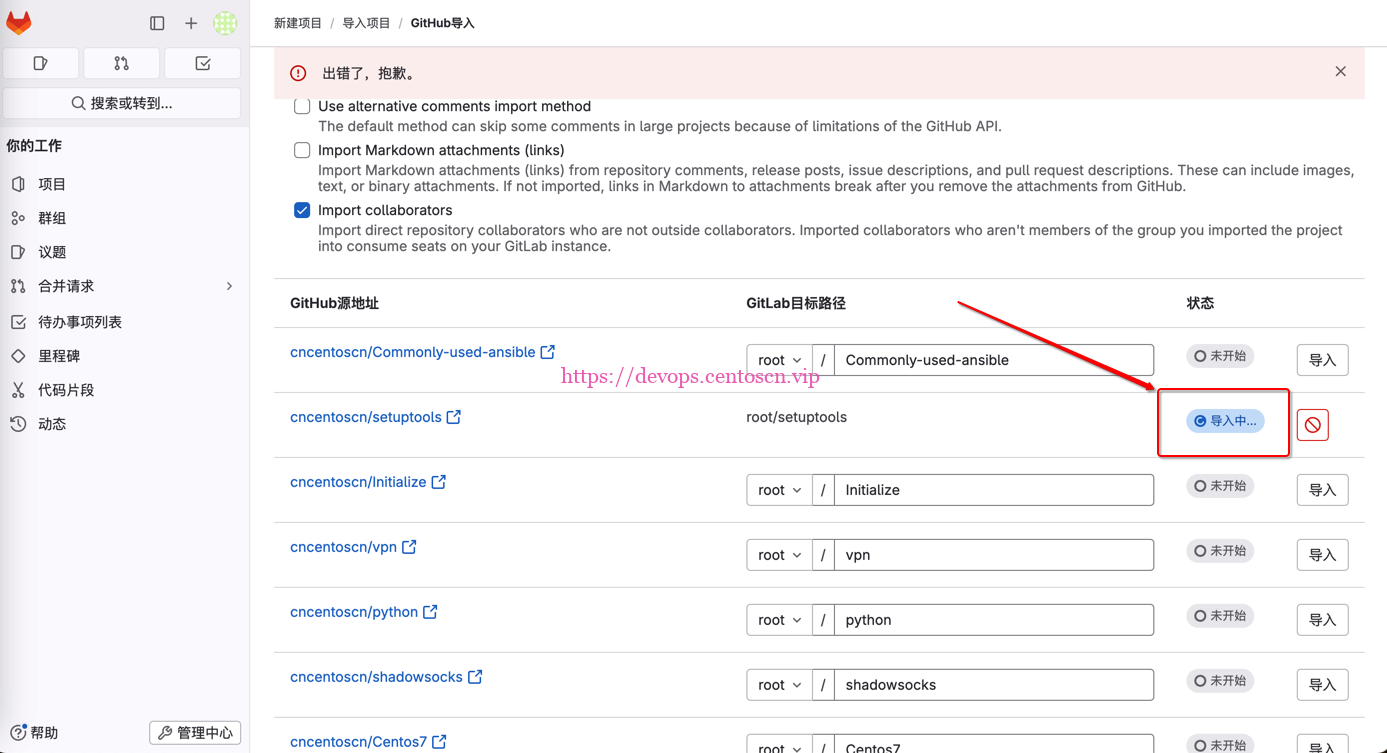Click 导入 button for Initialize repository
1387x753 pixels.
1322,490
